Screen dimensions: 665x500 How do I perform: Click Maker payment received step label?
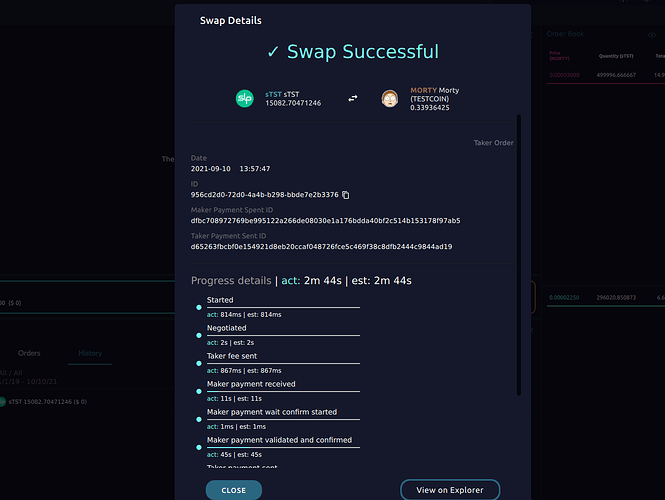point(251,384)
